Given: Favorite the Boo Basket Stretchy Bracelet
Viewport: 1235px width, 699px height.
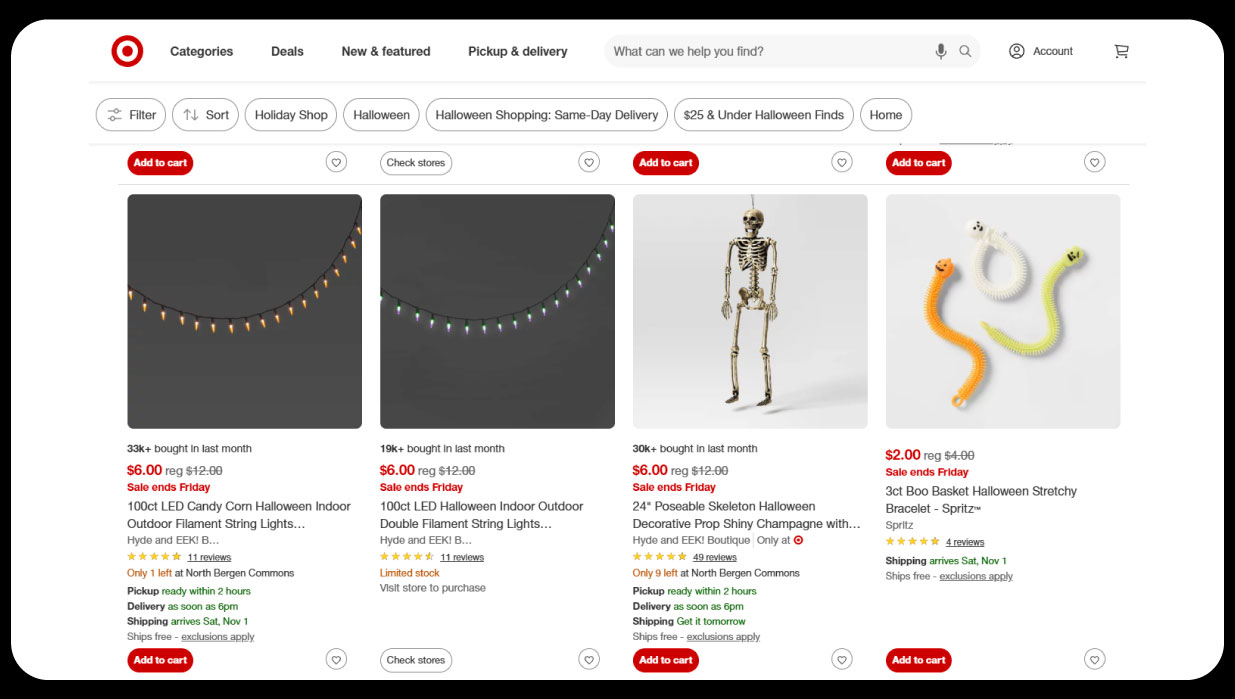Looking at the screenshot, I should coord(1095,659).
